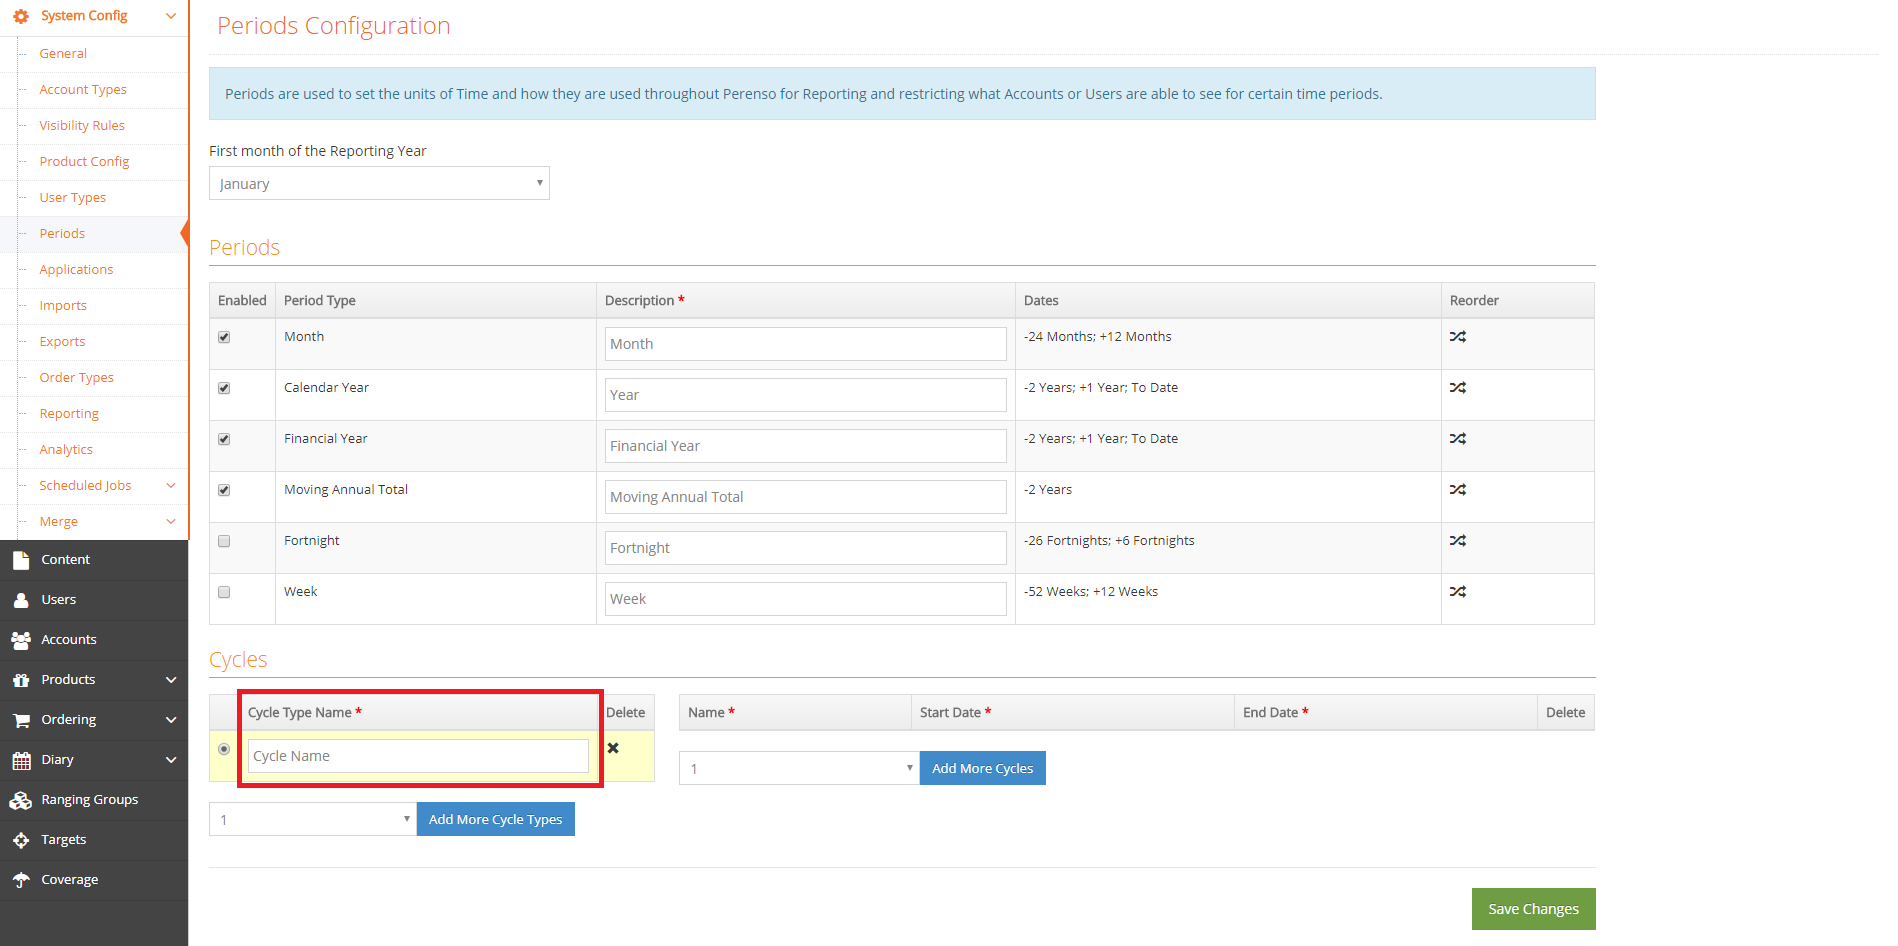Open First month of Reporting Year dropdown
The height and width of the screenshot is (946, 1898).
(x=379, y=183)
